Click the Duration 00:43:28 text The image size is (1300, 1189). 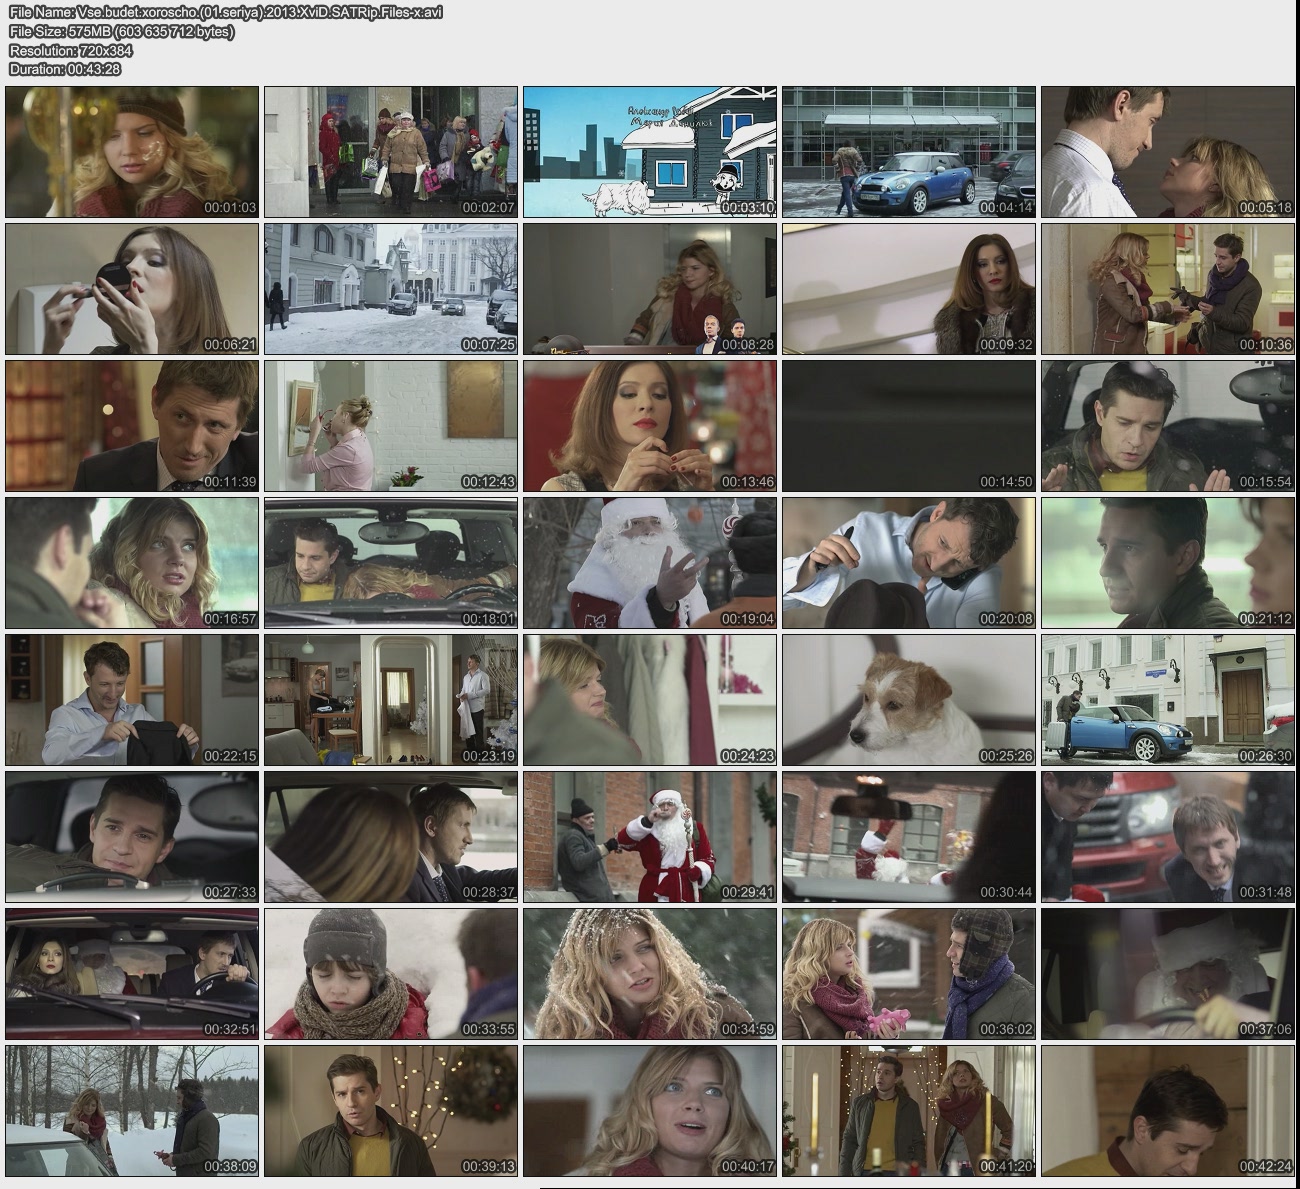coord(64,69)
